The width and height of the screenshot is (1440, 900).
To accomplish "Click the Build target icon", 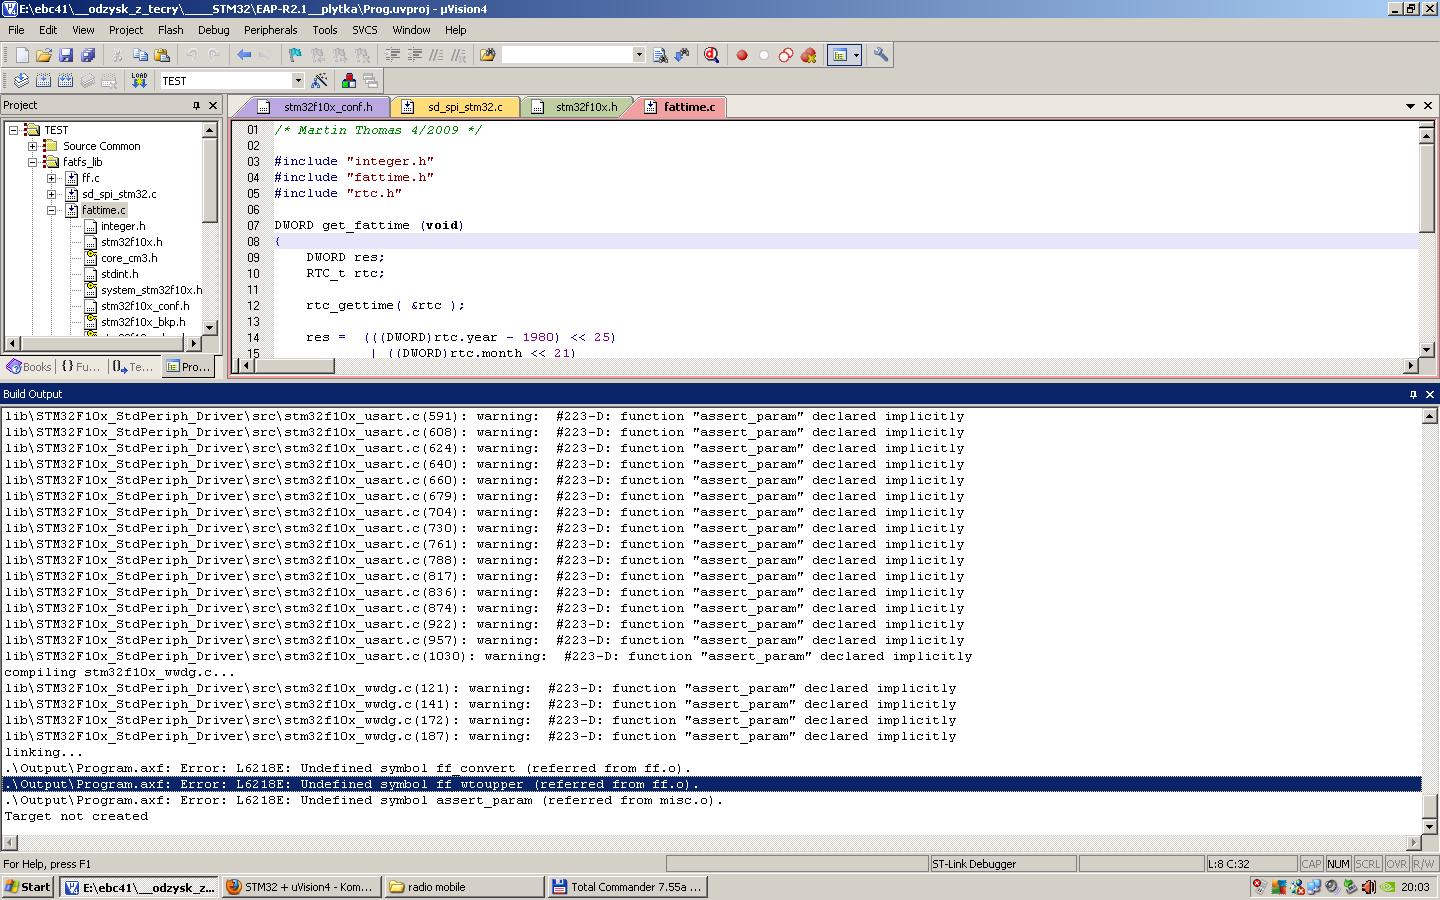I will 44,80.
